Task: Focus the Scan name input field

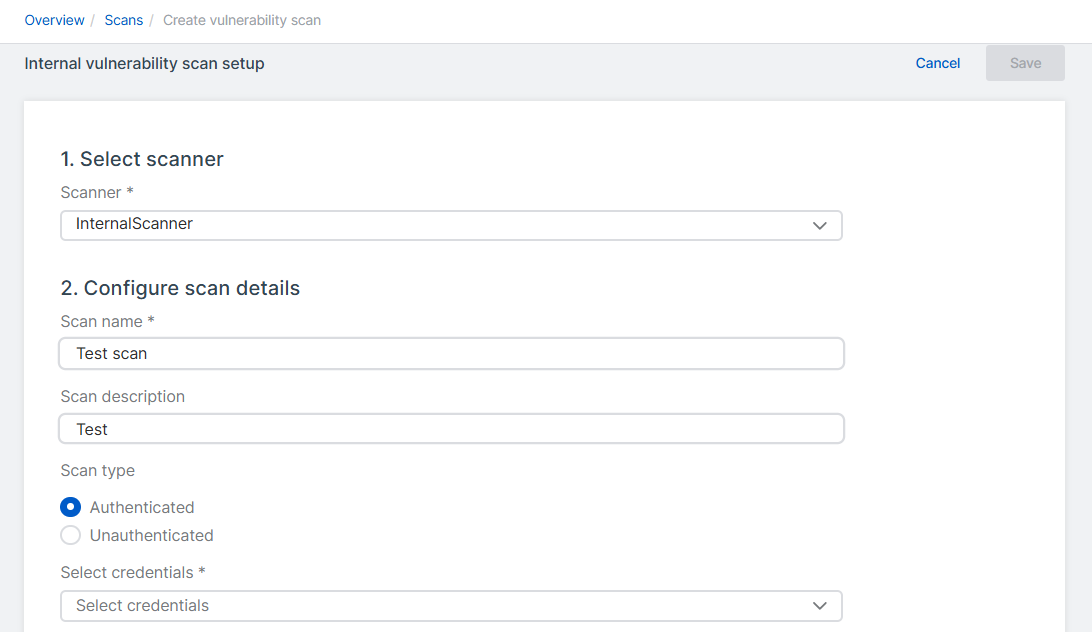Action: 451,353
